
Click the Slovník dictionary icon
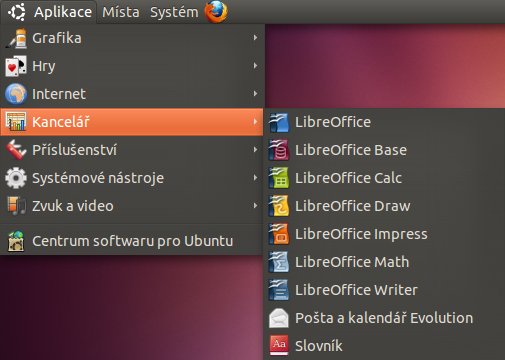pyautogui.click(x=279, y=346)
